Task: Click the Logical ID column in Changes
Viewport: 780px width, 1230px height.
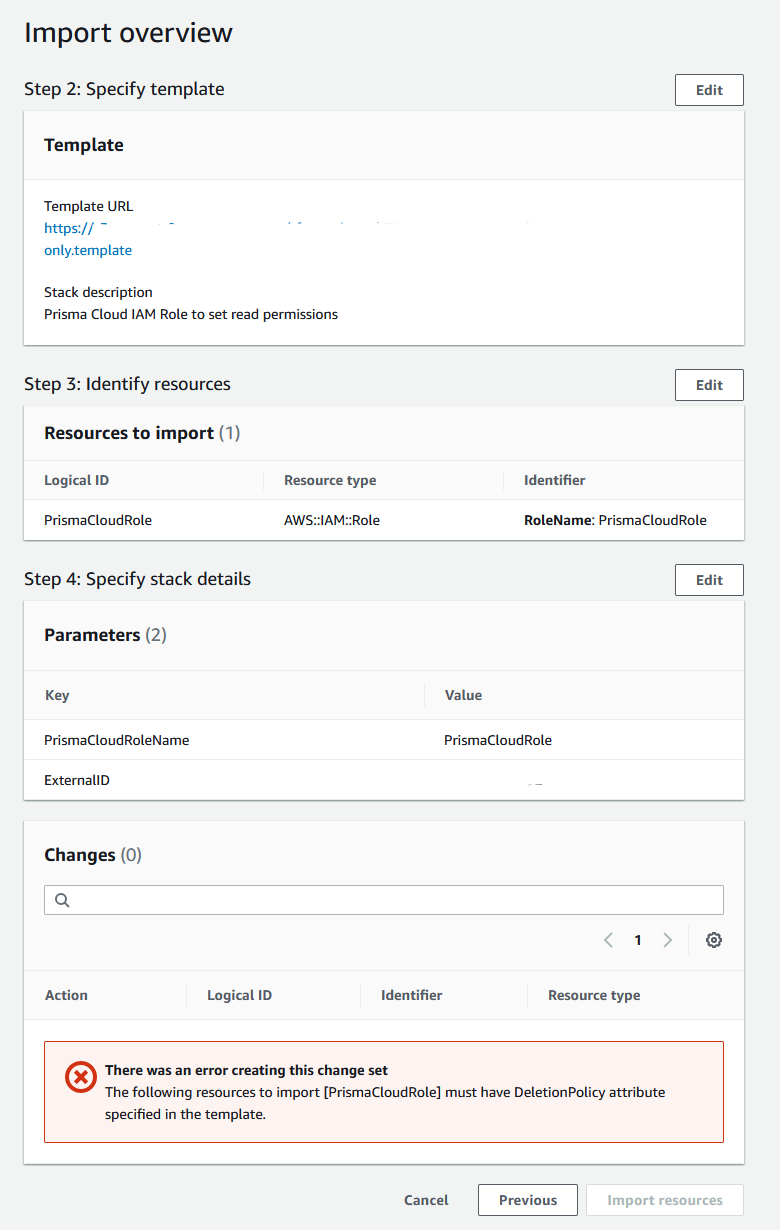Action: point(240,995)
